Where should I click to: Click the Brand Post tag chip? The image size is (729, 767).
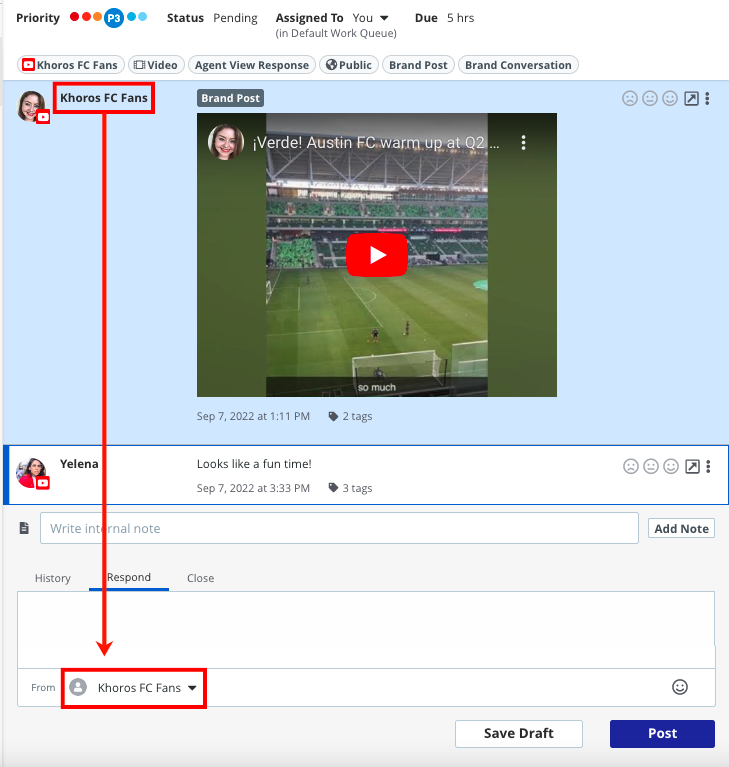418,65
